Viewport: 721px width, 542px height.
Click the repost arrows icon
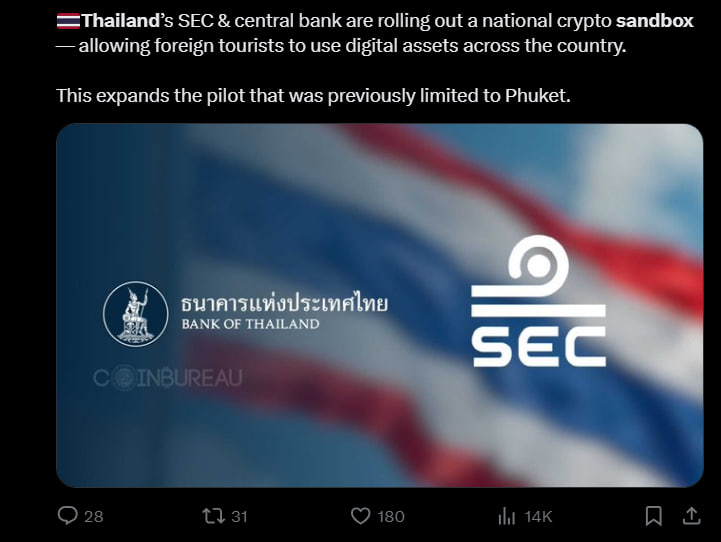coord(212,516)
